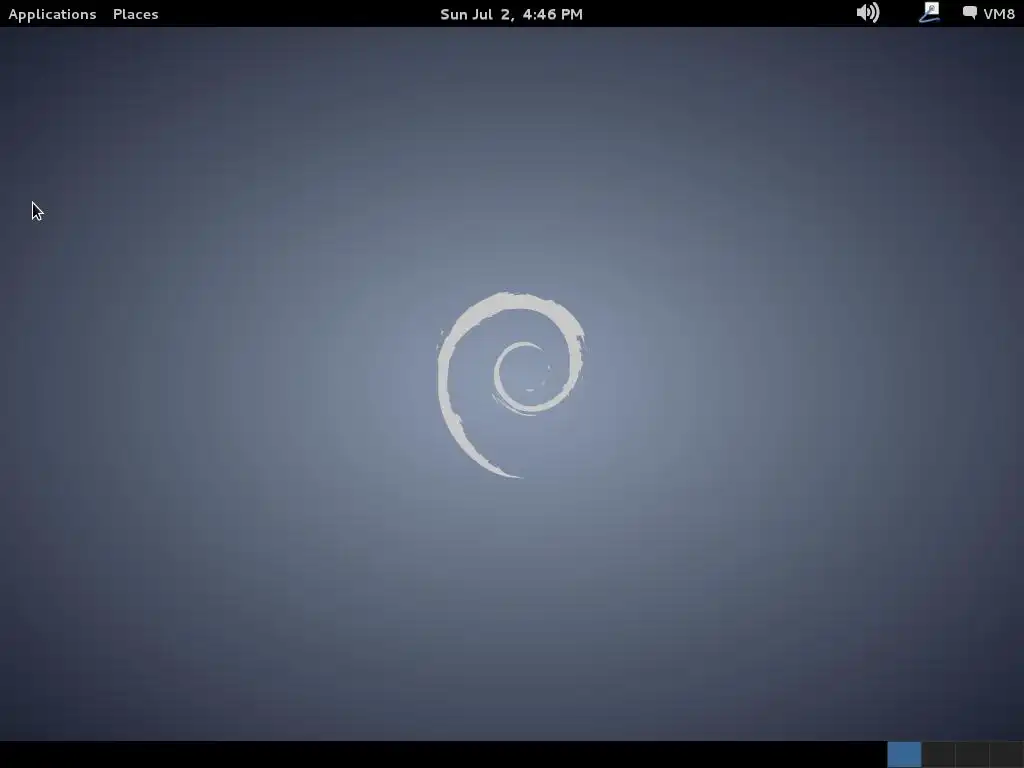Open the Applications menu
The width and height of the screenshot is (1024, 768).
tap(52, 14)
